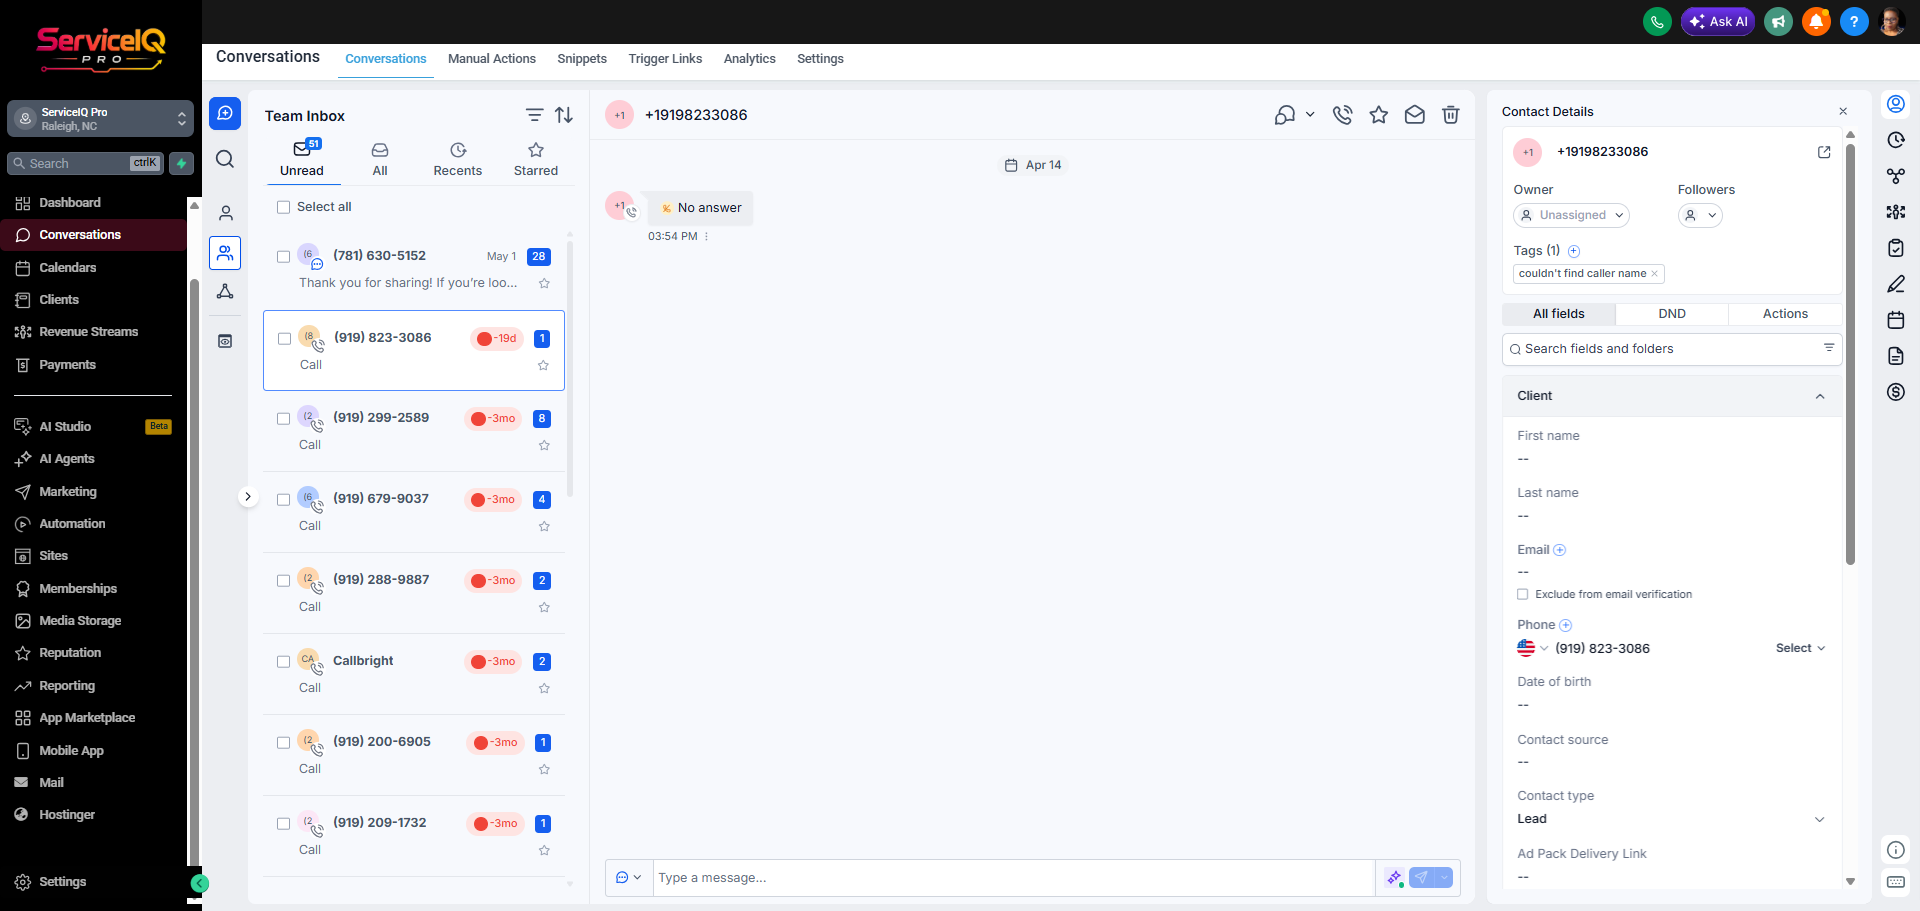Click the send message arrow button
The image size is (1920, 911).
point(1421,877)
